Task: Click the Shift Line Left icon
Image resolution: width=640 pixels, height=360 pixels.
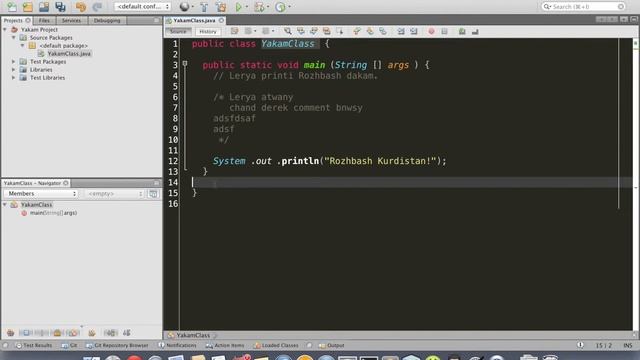Action: (401, 31)
